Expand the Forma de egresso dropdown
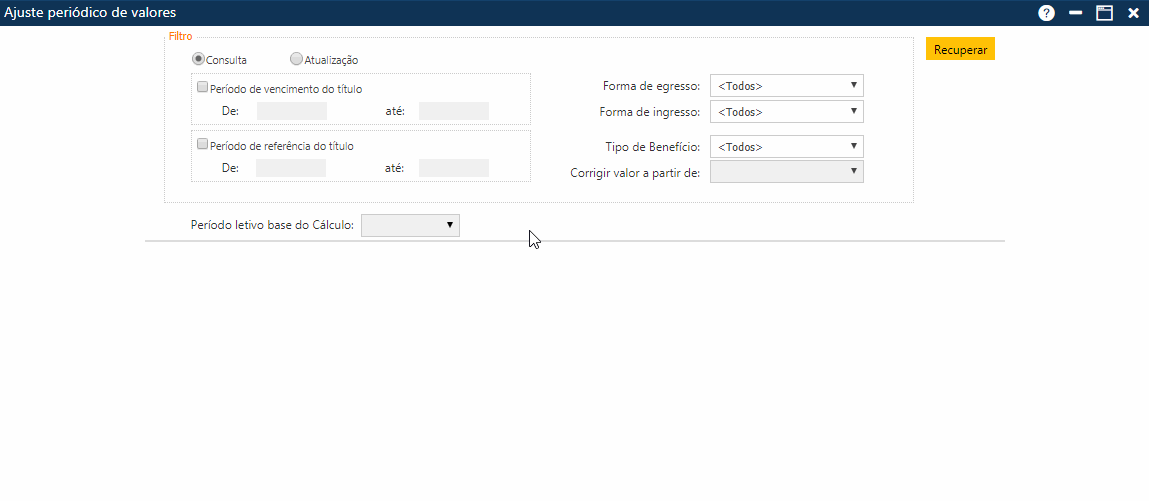Screen dimensions: 1149x501 tap(786, 86)
